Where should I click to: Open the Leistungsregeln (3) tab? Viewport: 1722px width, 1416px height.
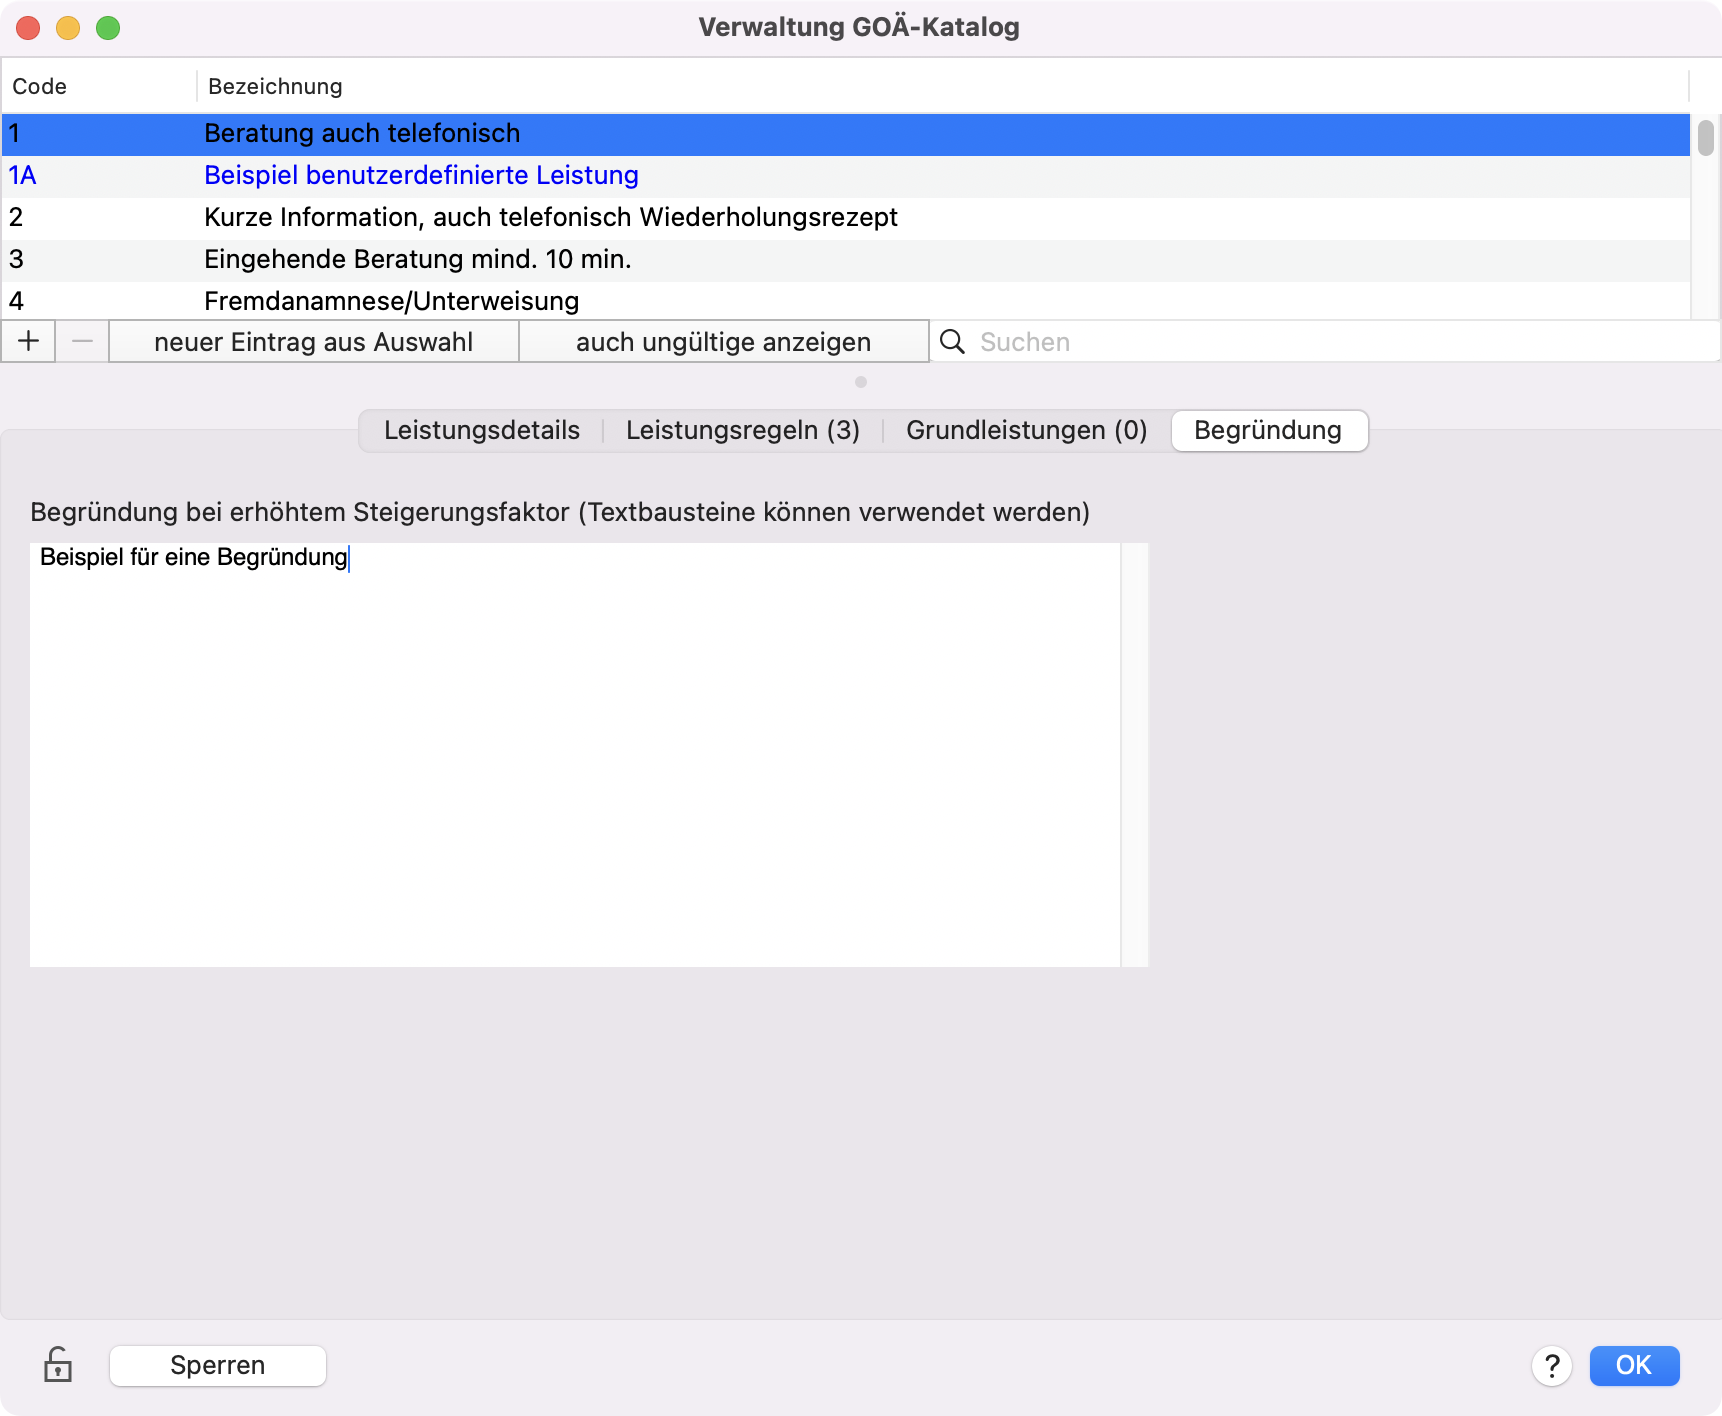click(x=743, y=430)
